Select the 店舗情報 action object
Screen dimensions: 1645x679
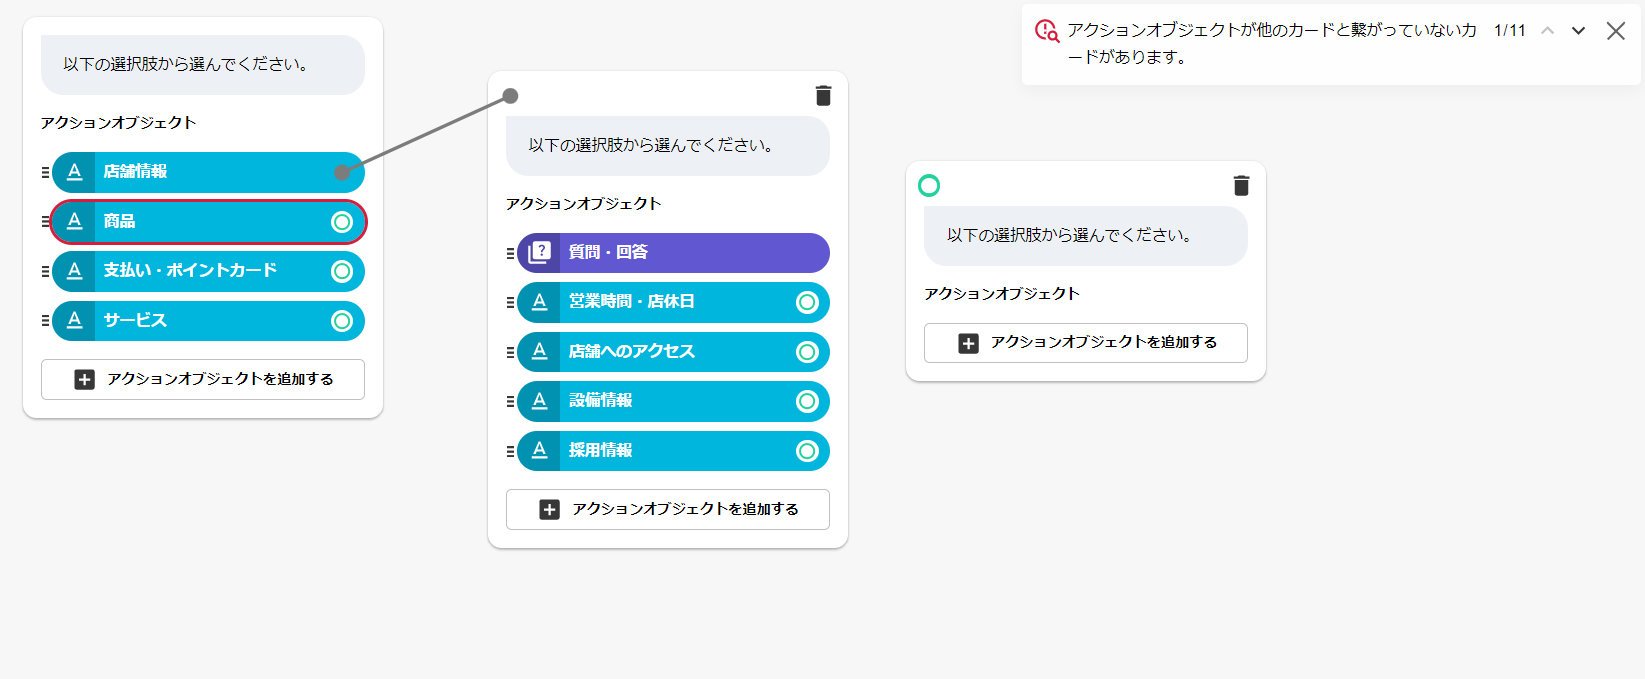(200, 172)
